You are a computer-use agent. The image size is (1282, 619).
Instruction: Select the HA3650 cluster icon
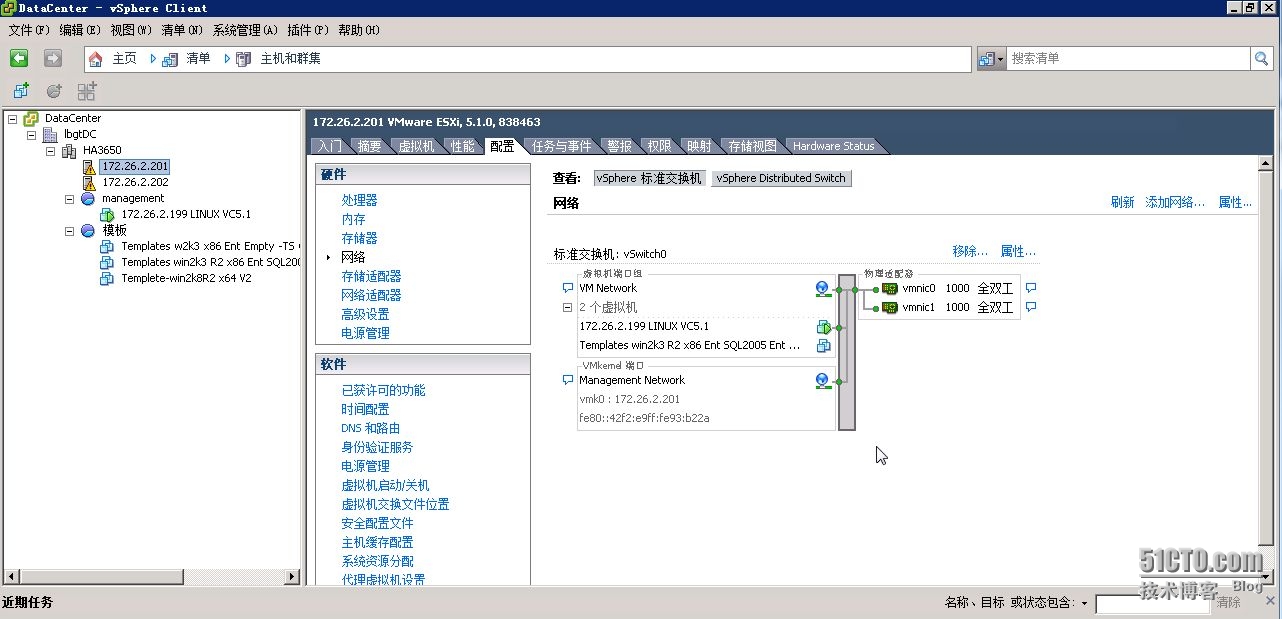tap(69, 150)
